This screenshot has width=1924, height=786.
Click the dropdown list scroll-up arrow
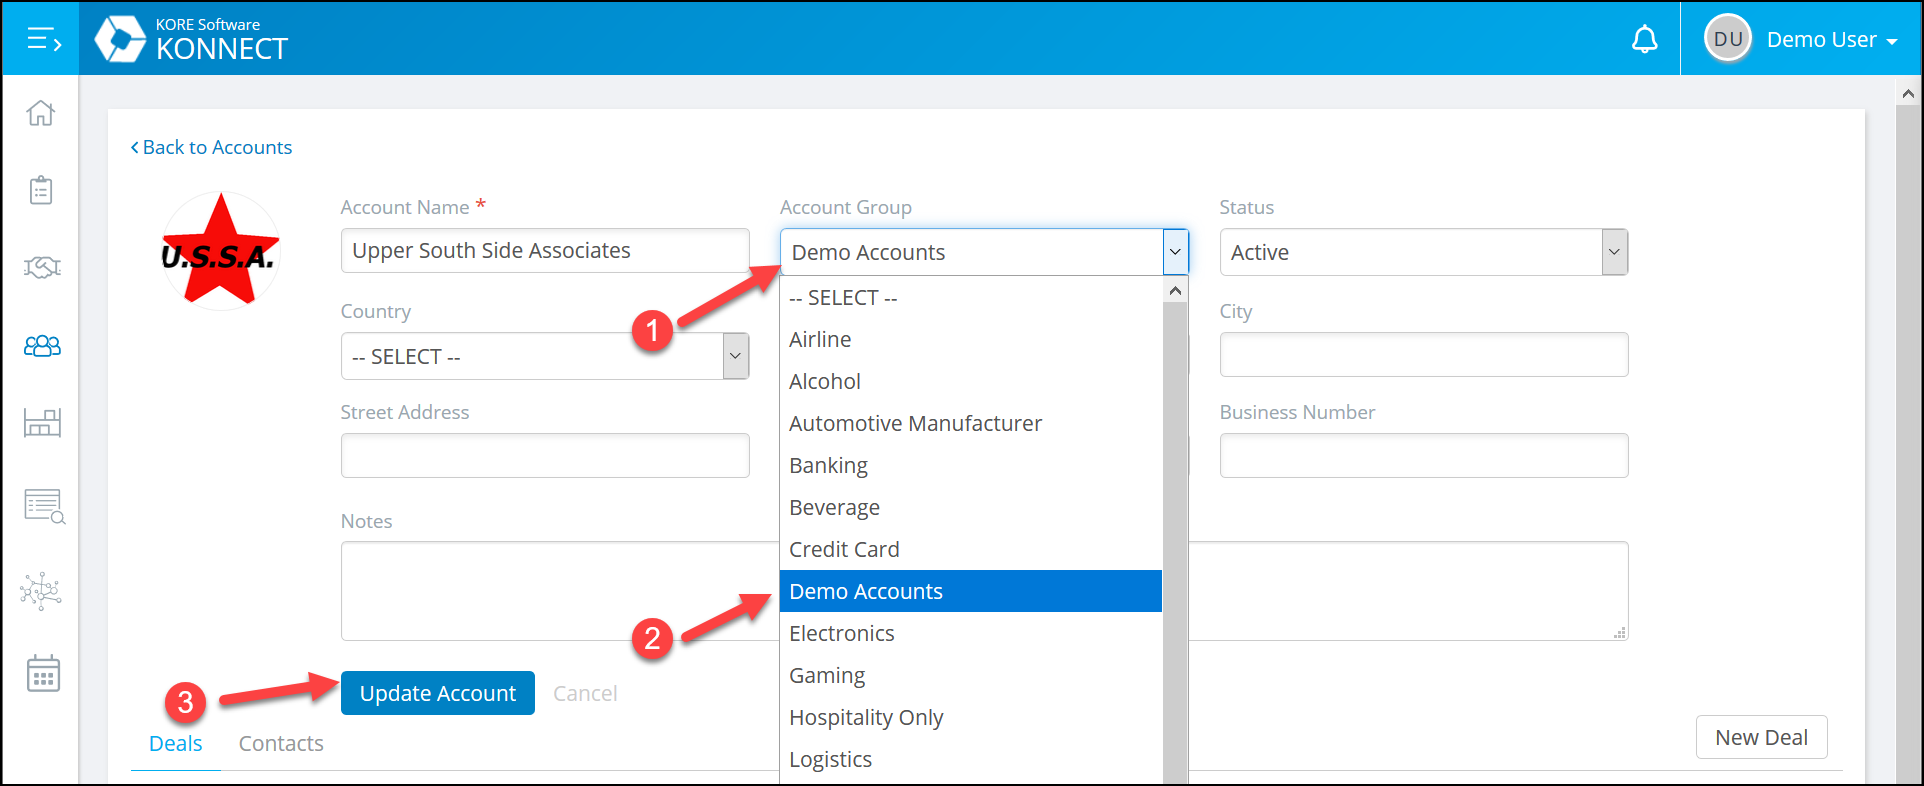coord(1175,291)
